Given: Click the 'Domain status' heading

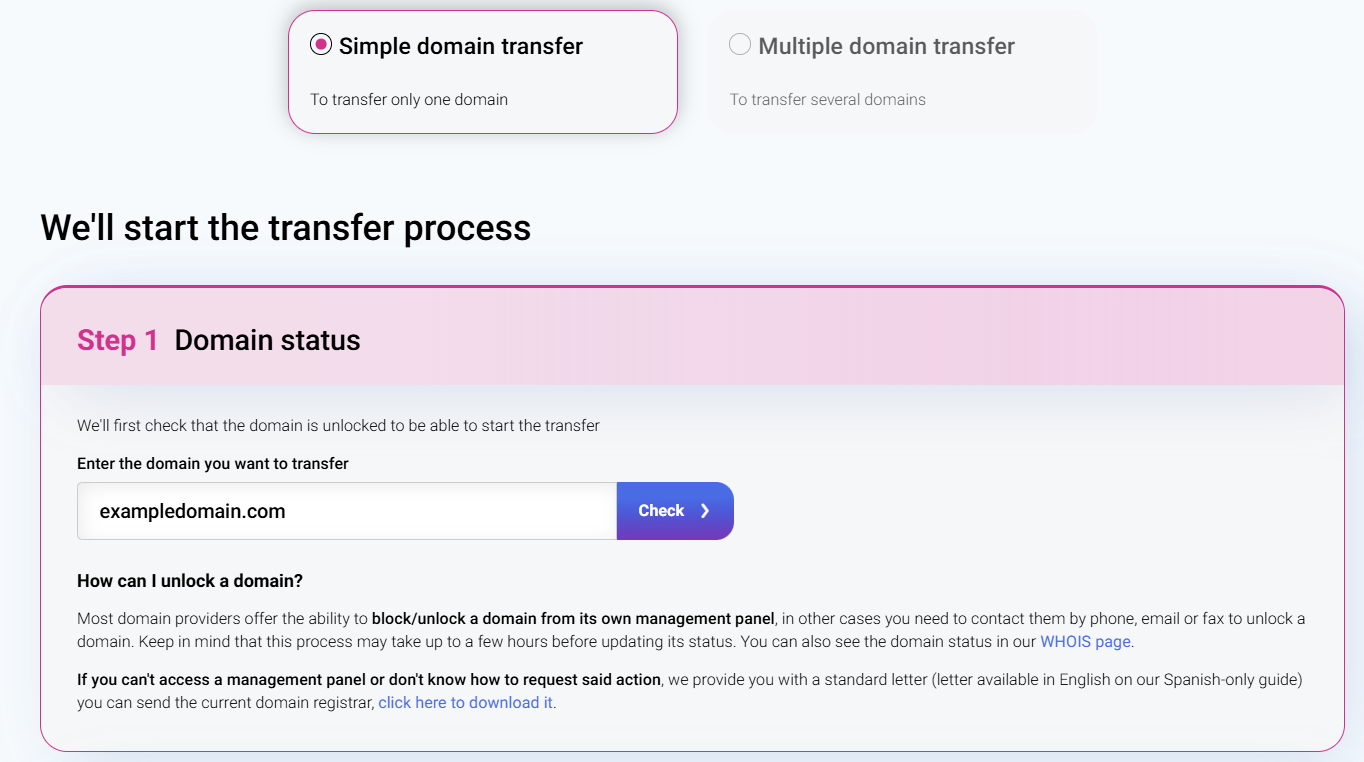Looking at the screenshot, I should (x=267, y=341).
